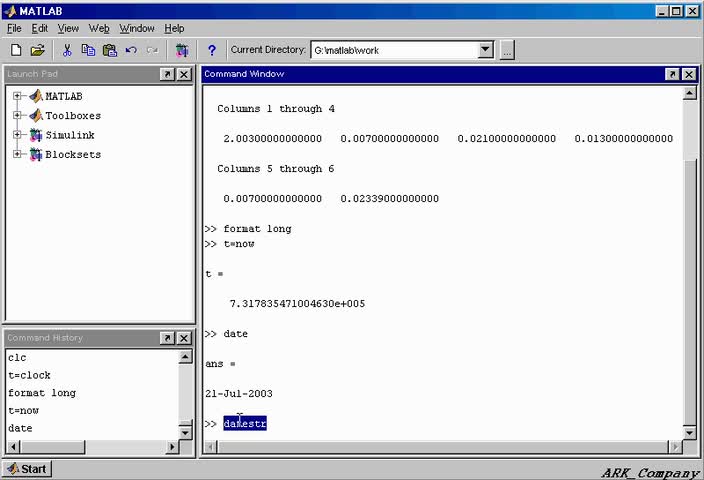The height and width of the screenshot is (480, 704).
Task: Click the Blocksets icon in Launch Pad
Action: click(36, 154)
